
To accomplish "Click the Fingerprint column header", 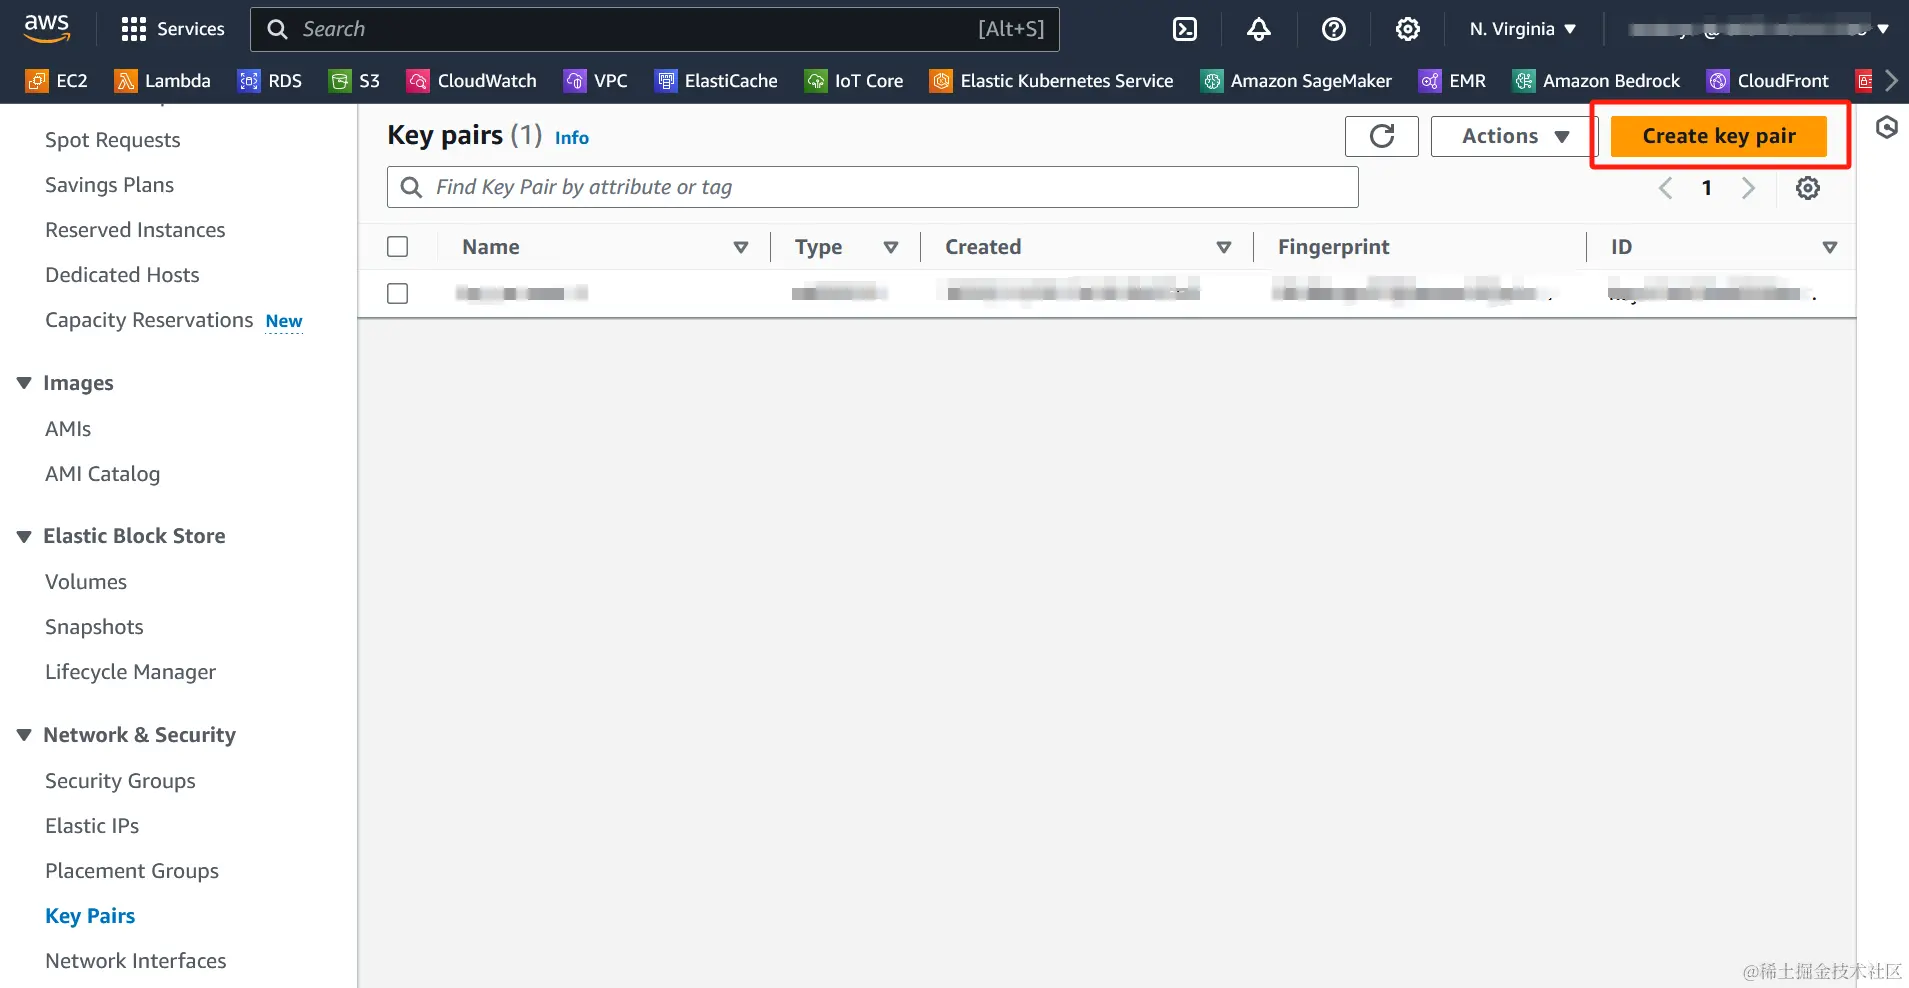I will [1334, 247].
